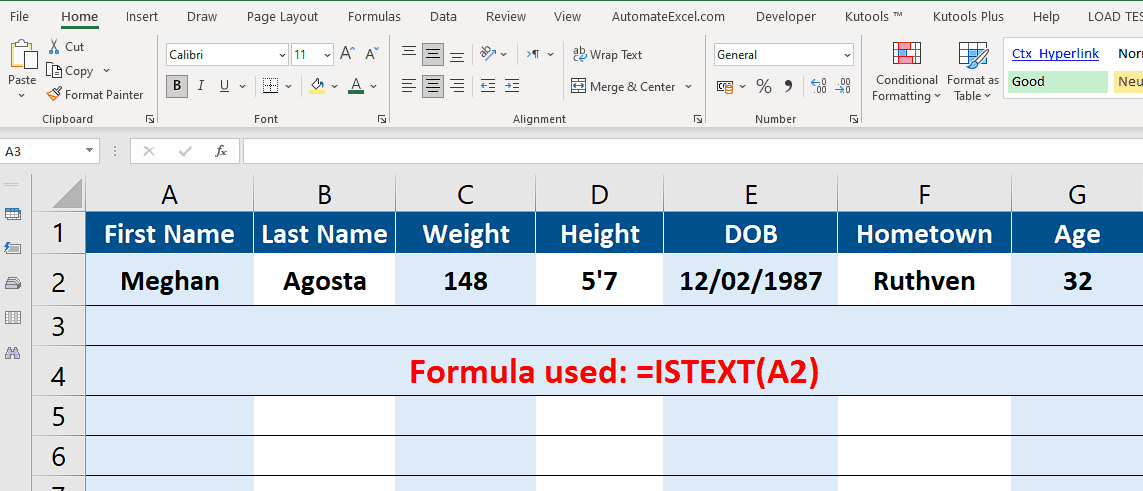Apply red font color

tap(356, 86)
